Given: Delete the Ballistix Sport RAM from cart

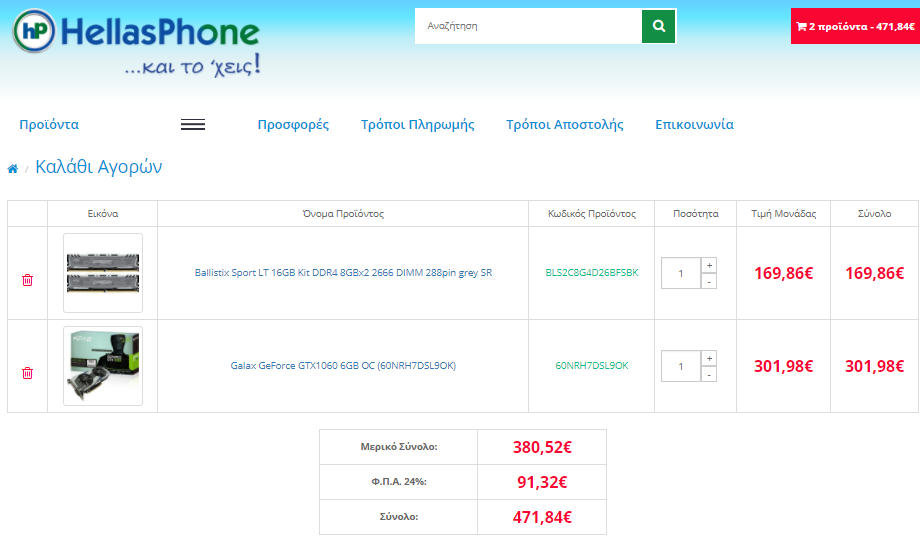Looking at the screenshot, I should pos(28,280).
